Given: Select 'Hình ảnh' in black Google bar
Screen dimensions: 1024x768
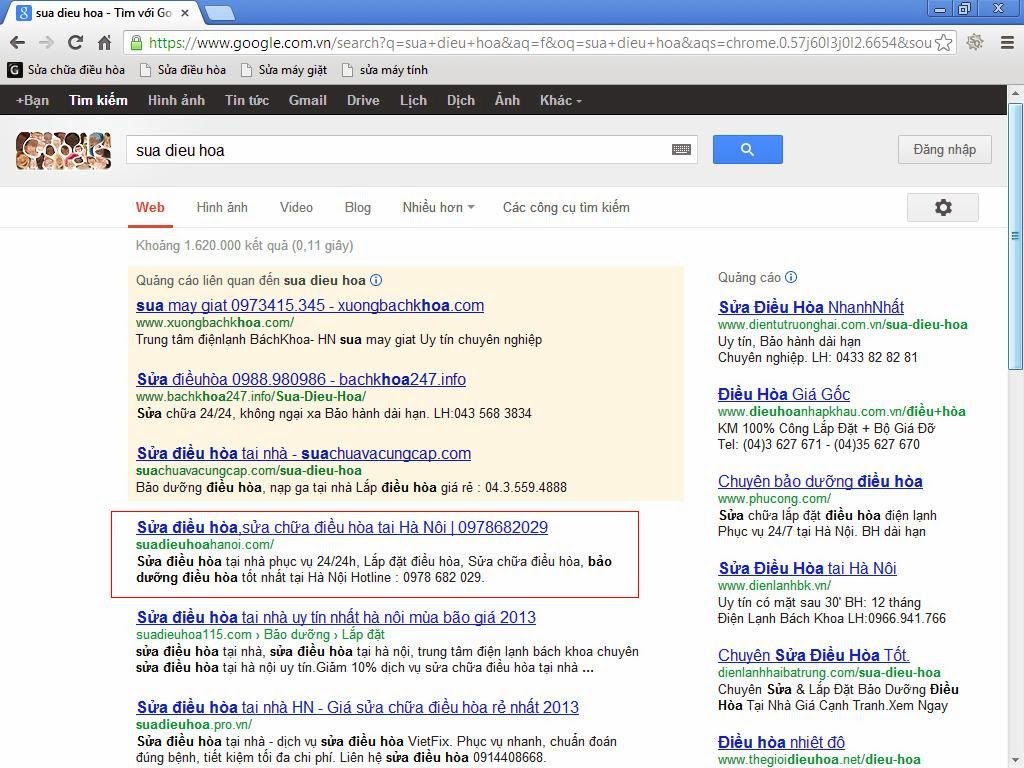Looking at the screenshot, I should [176, 101].
